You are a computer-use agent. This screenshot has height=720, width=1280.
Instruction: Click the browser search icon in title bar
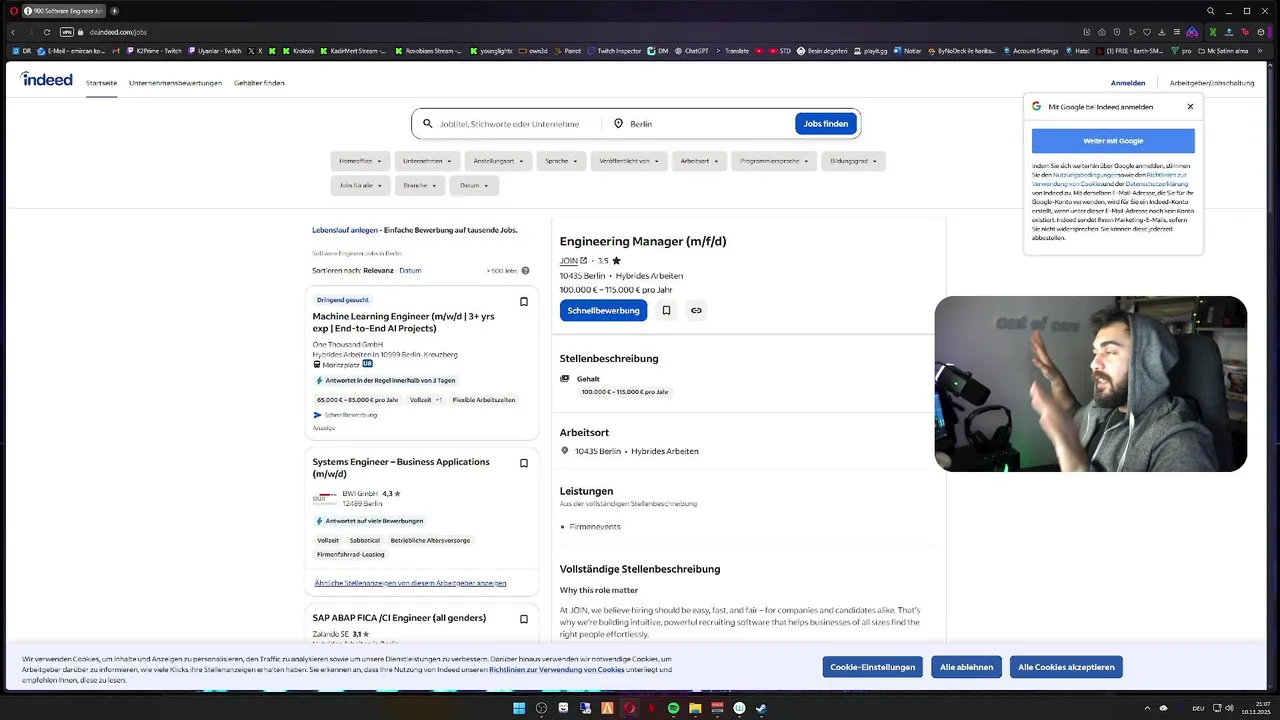point(1211,10)
